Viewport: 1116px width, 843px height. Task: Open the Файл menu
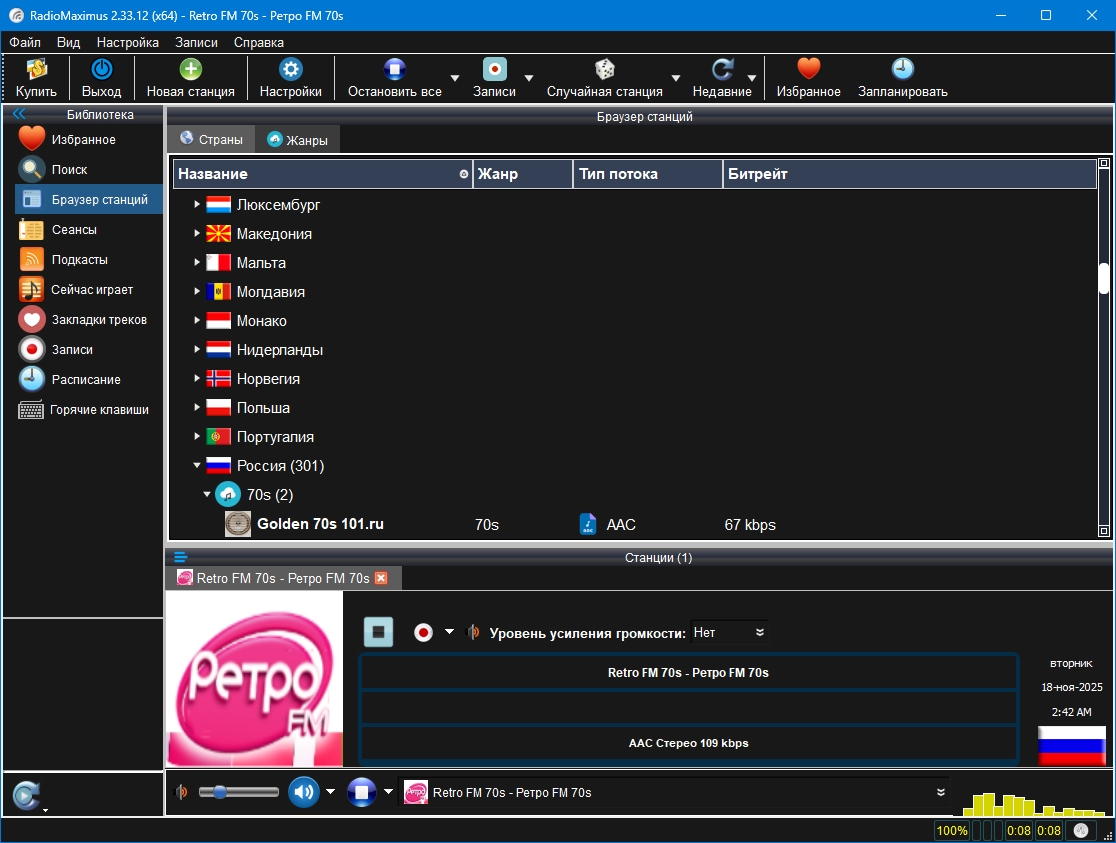25,42
